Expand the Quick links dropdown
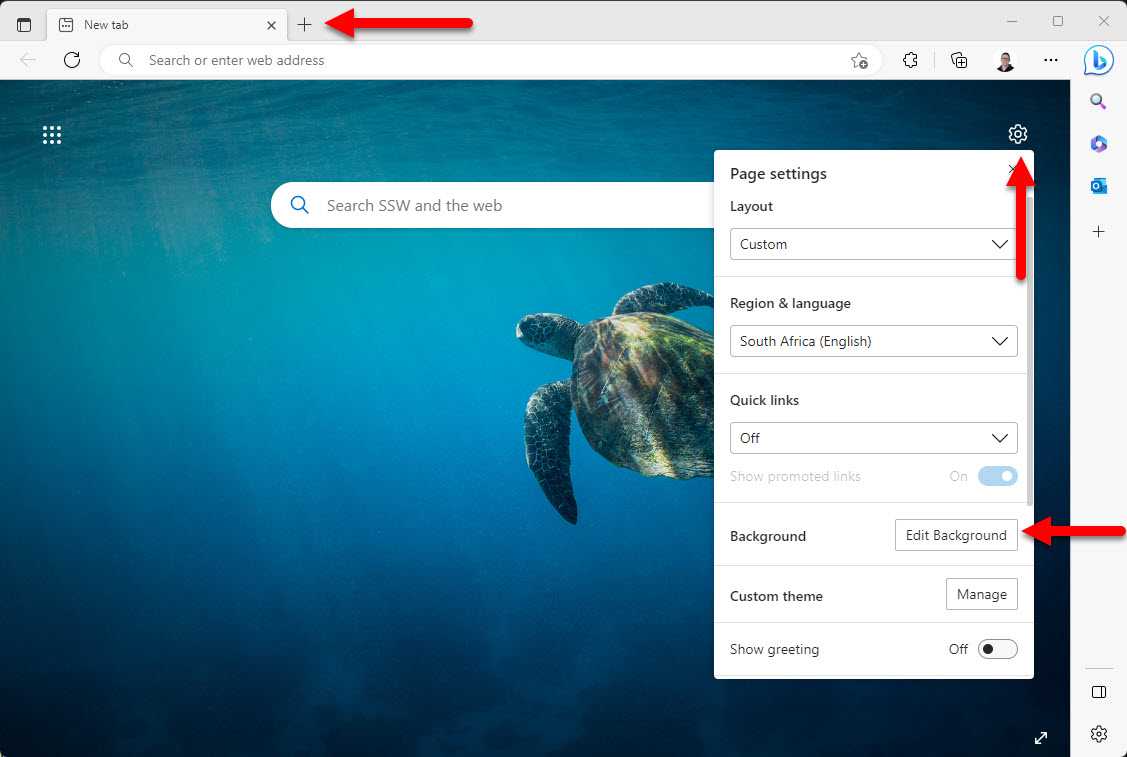 pos(873,438)
